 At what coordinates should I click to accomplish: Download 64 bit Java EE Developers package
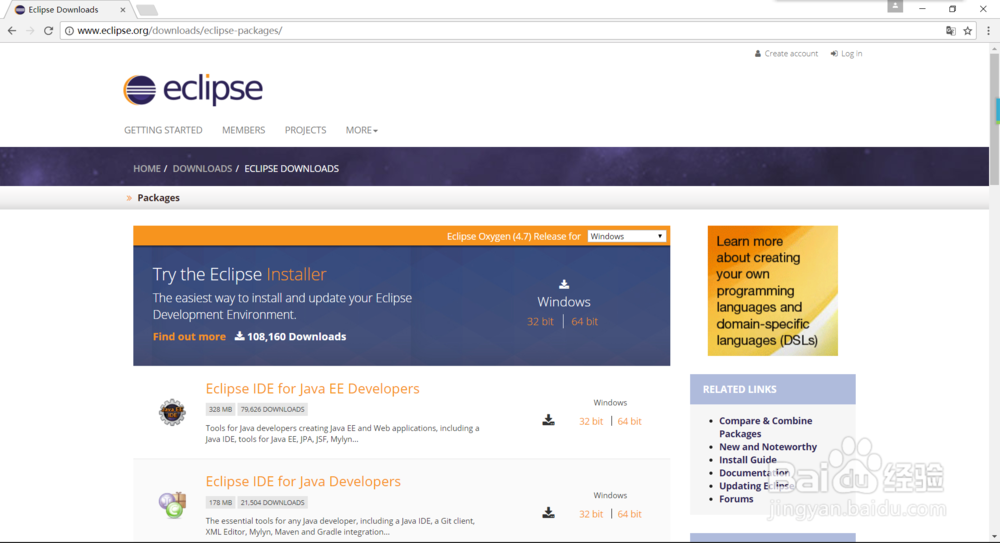pyautogui.click(x=629, y=421)
